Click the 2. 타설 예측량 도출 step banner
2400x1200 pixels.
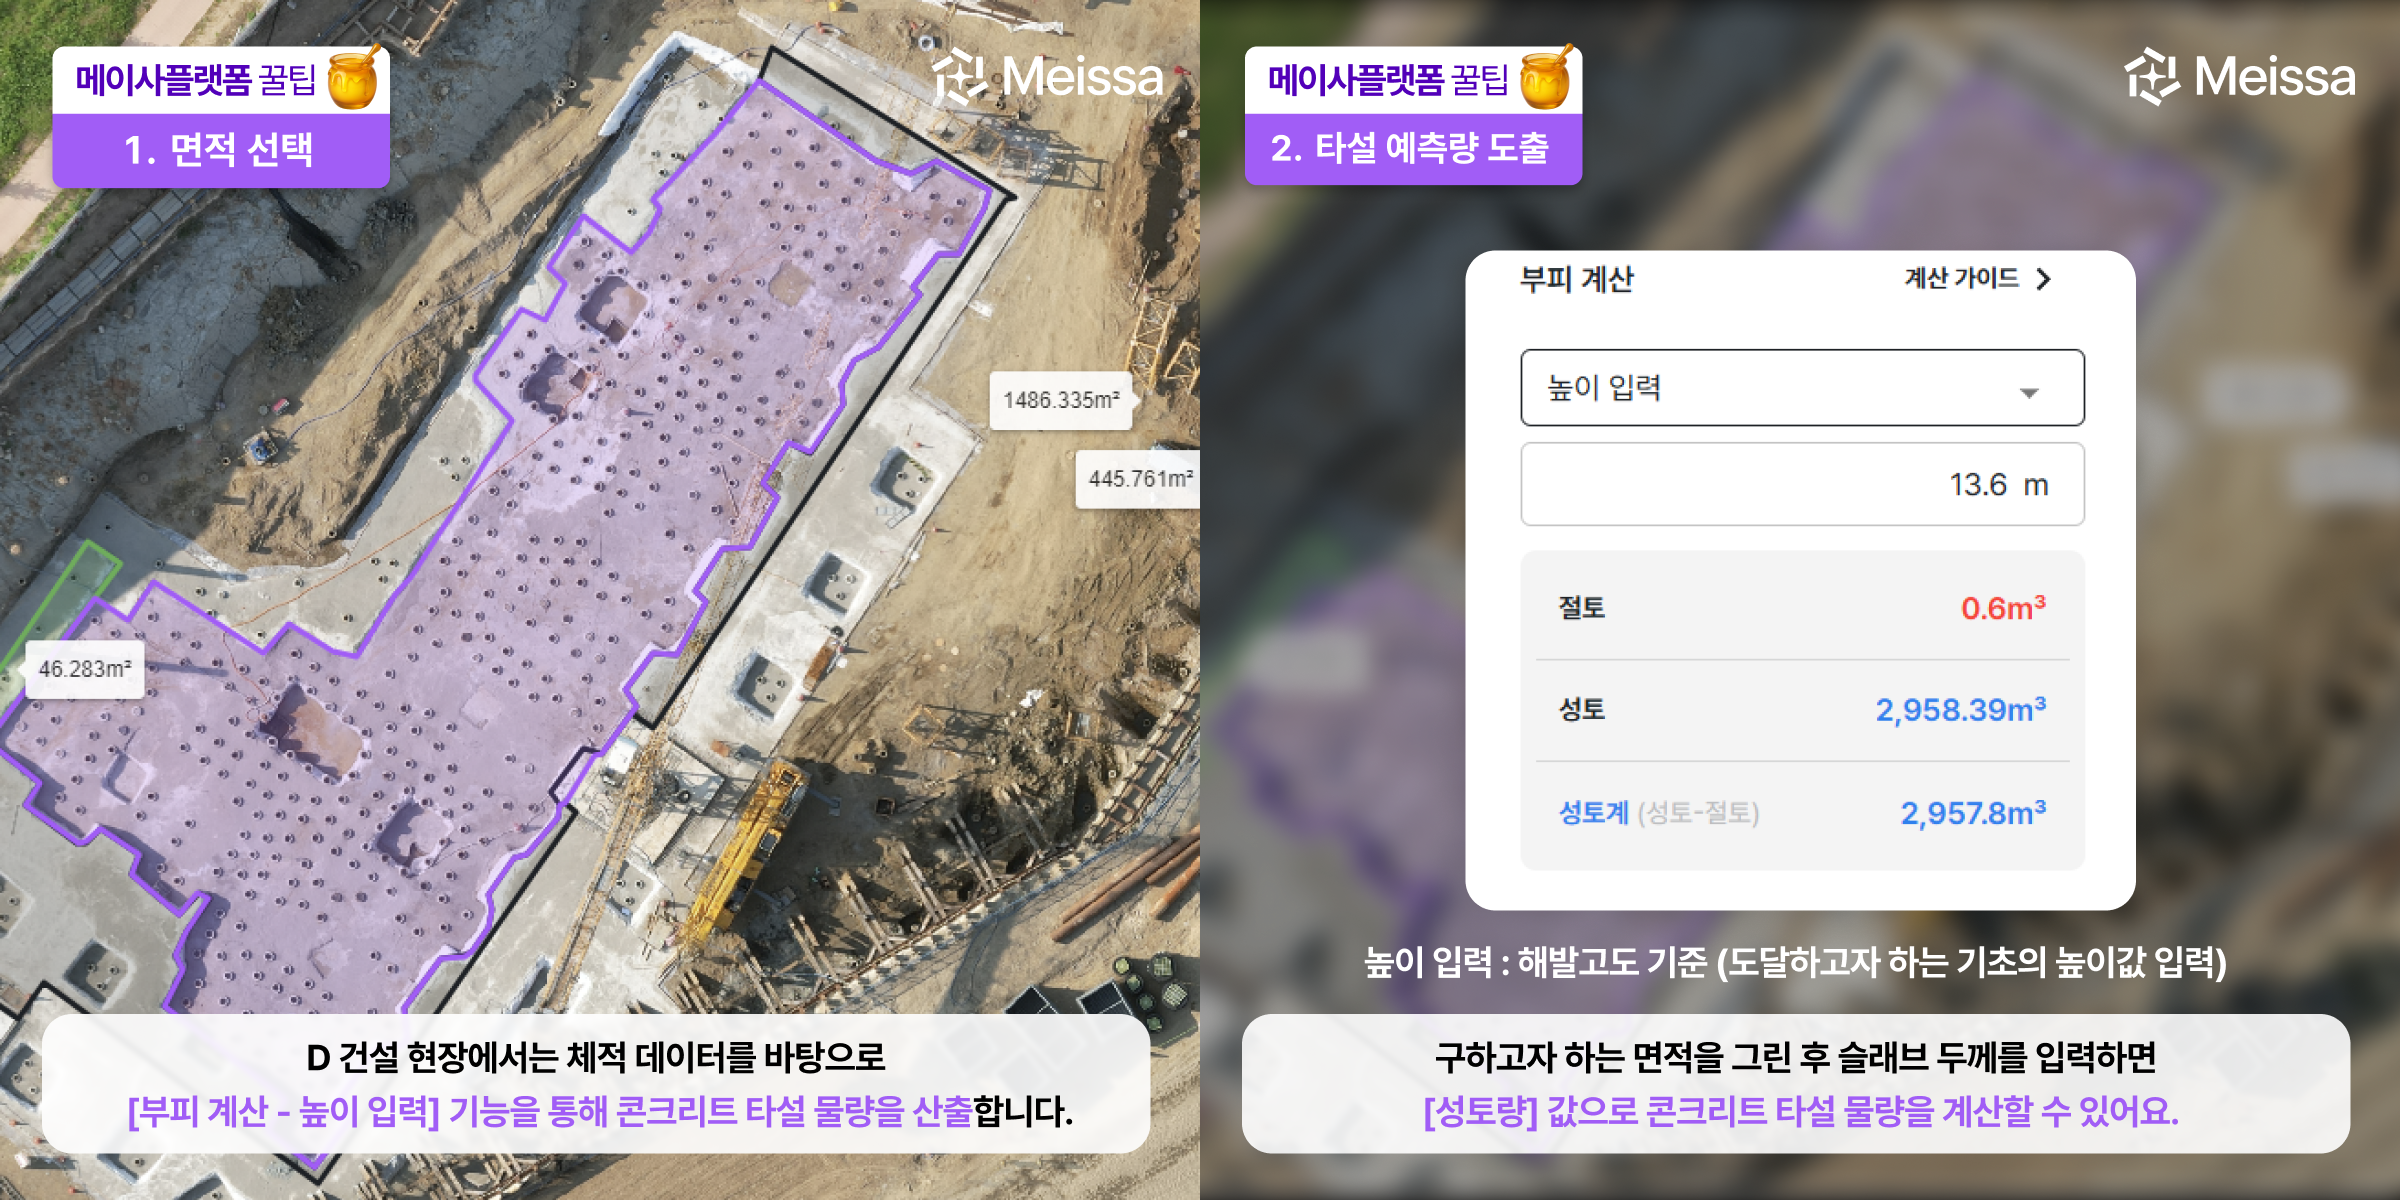pyautogui.click(x=1413, y=149)
